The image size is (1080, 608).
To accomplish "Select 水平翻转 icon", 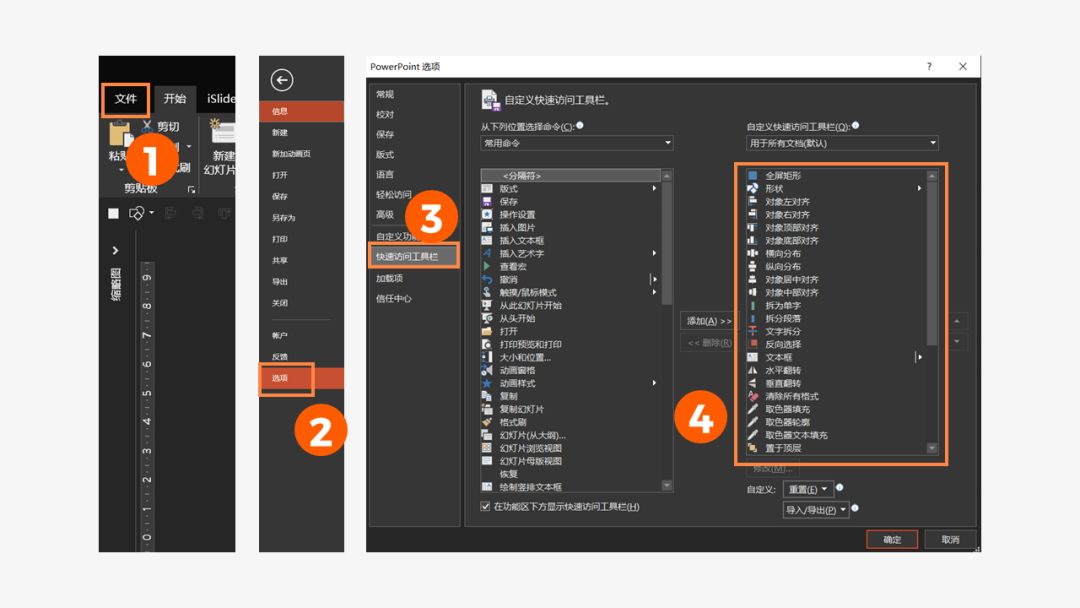I will click(x=753, y=370).
